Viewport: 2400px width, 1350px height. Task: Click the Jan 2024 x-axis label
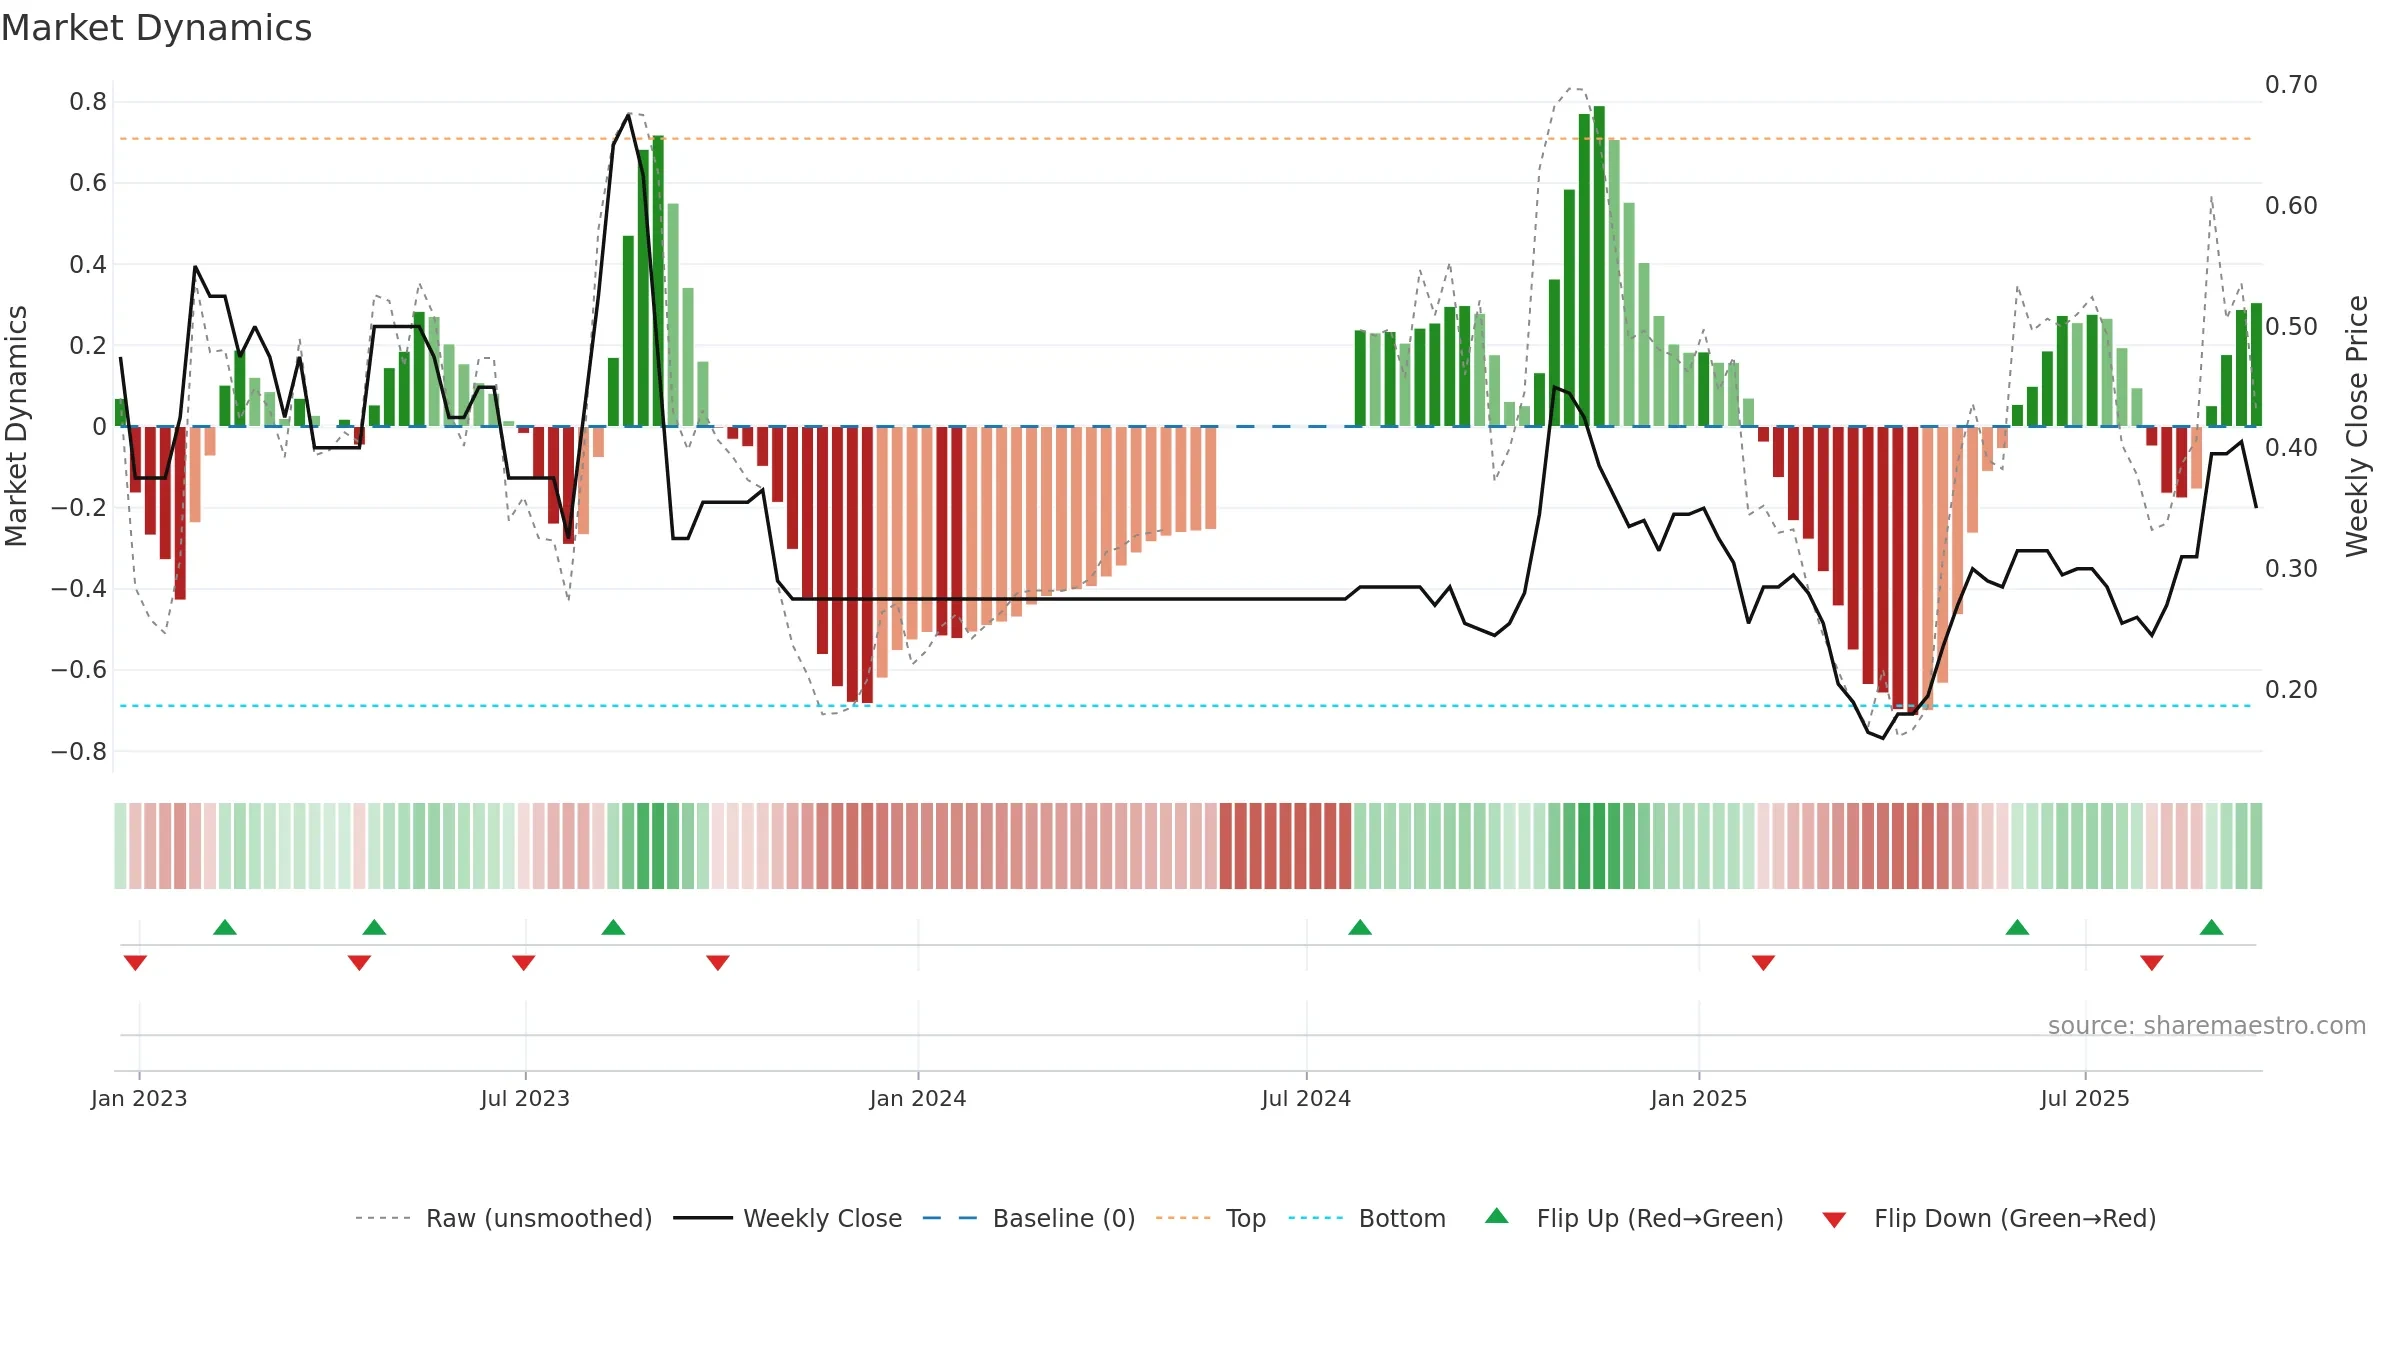(x=918, y=1098)
